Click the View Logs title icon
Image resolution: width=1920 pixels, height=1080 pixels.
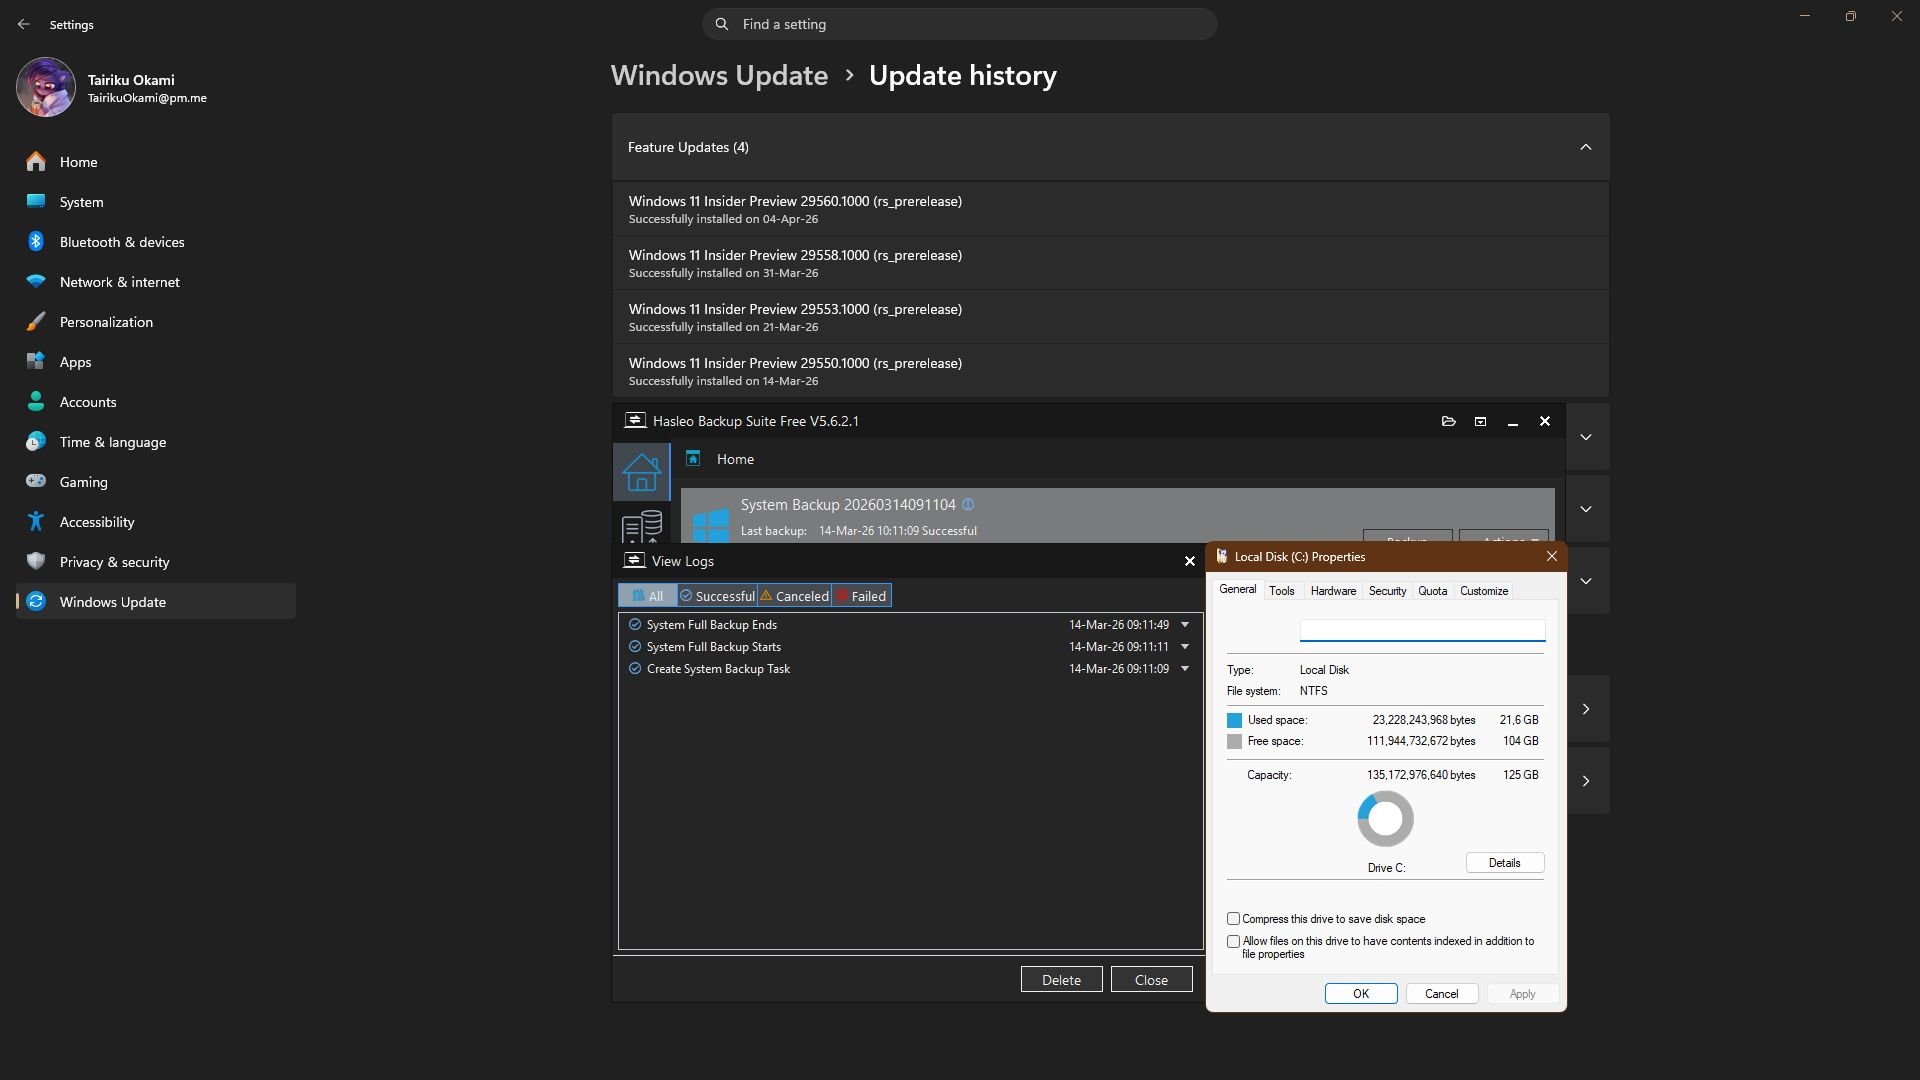click(x=634, y=561)
